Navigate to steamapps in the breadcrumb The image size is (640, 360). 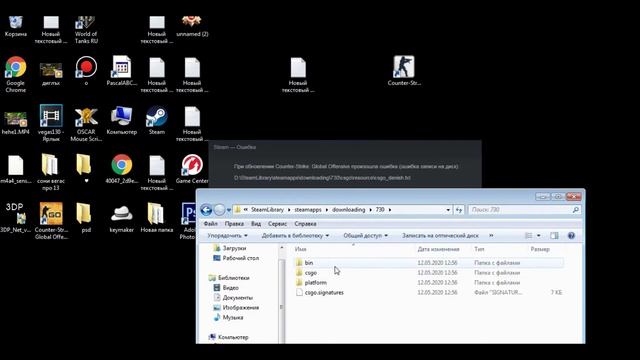[308, 210]
